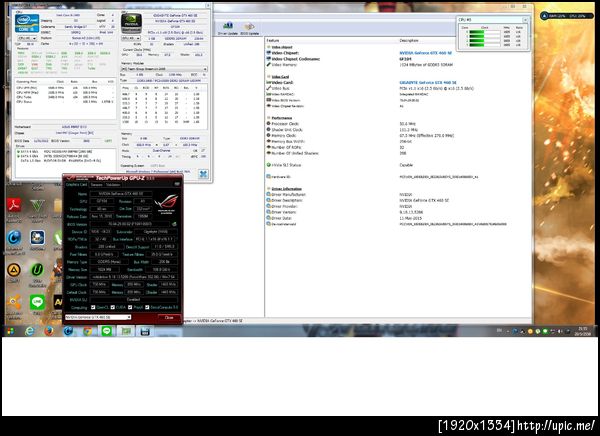600x436 pixels.
Task: Click the Windows Start button
Action: (x=10, y=331)
